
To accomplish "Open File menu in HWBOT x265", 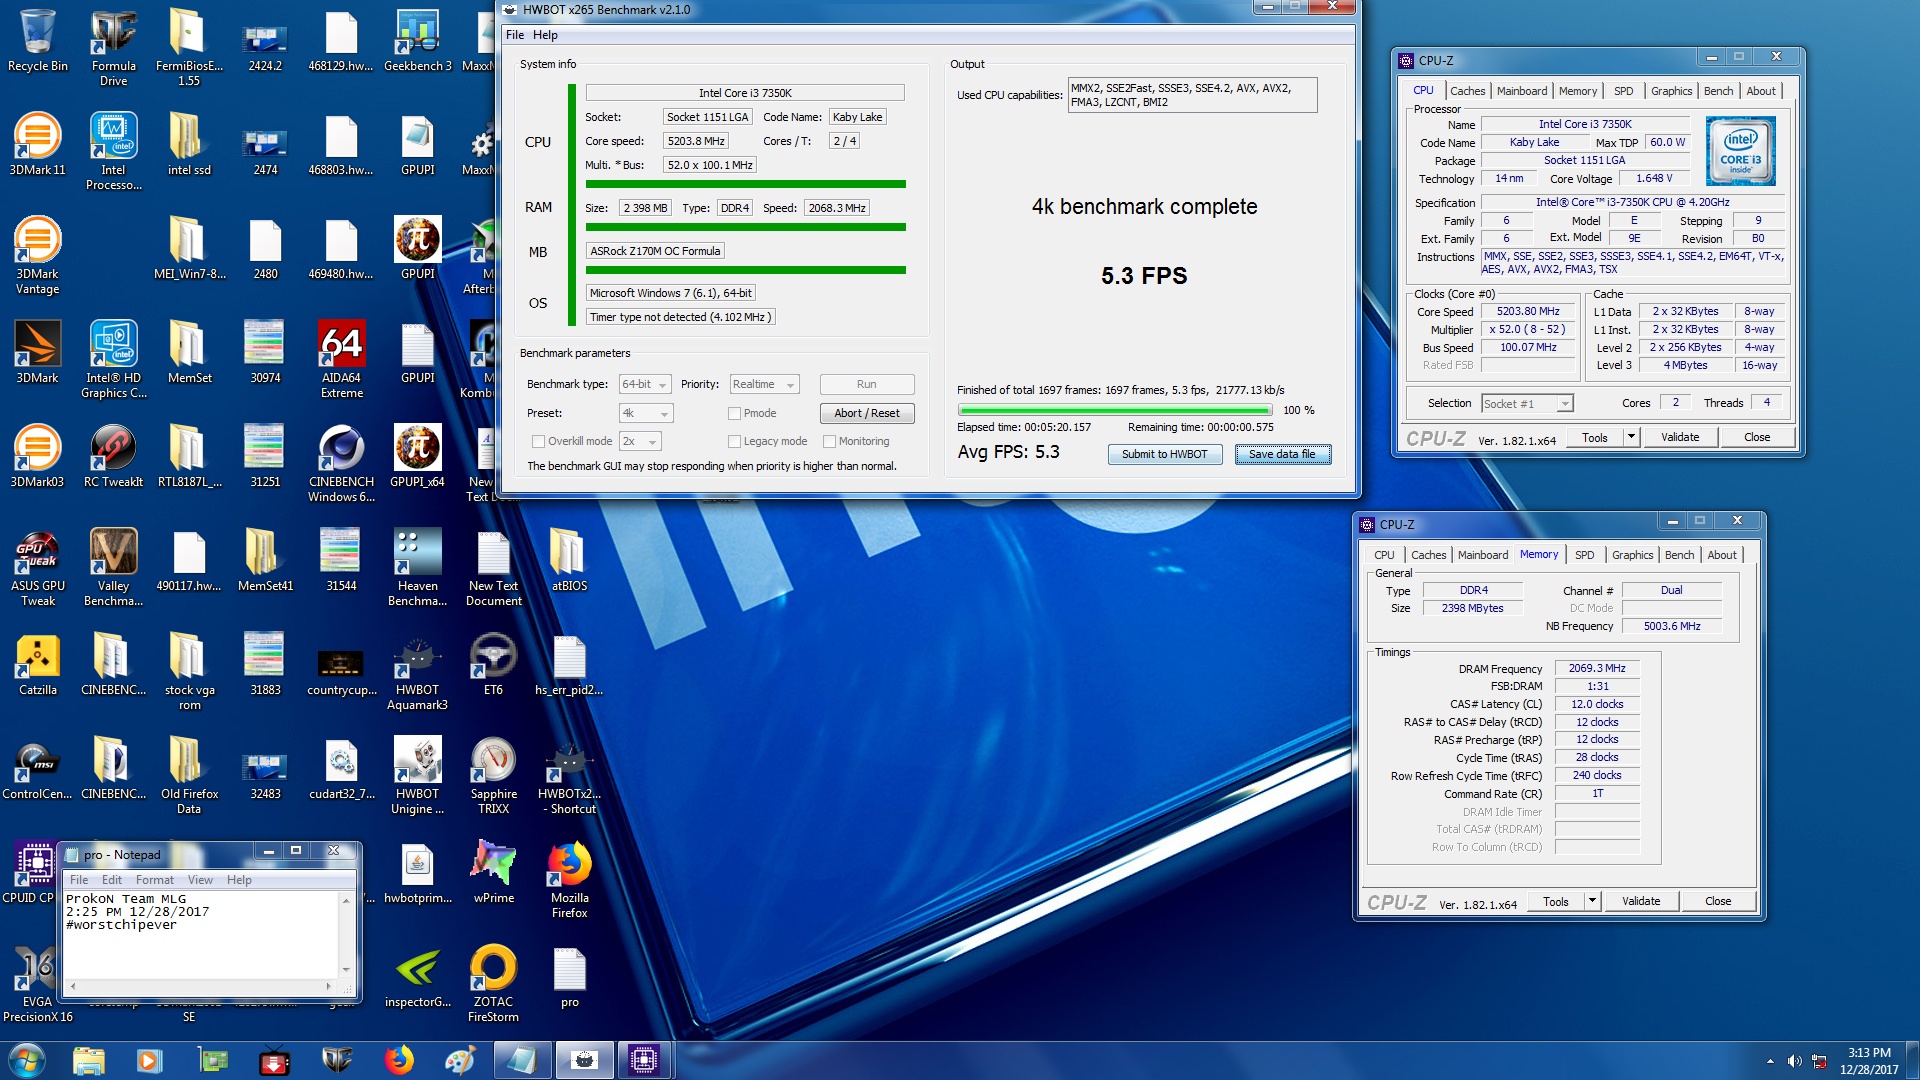I will (x=515, y=35).
